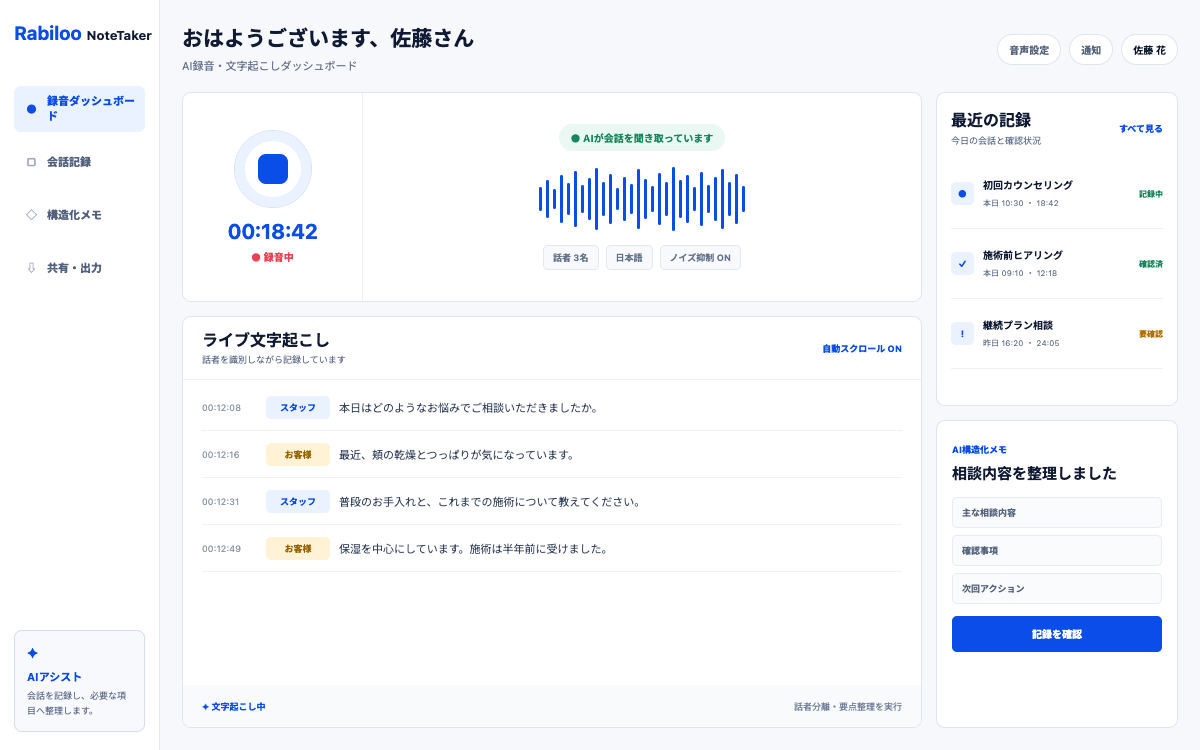The width and height of the screenshot is (1200, 750).
Task: Stop recording with the blue stop button
Action: coord(273,169)
